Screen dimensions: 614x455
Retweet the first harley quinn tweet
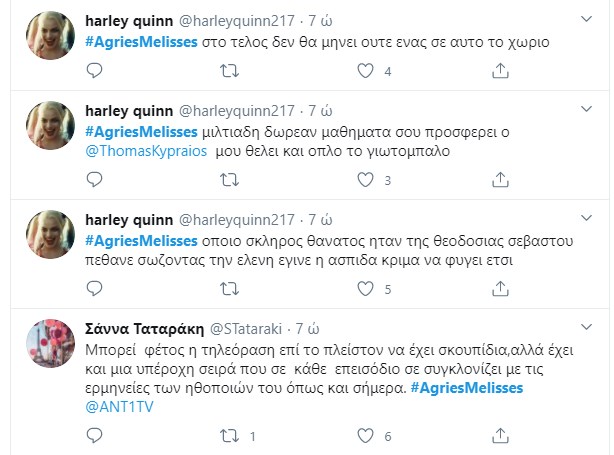coord(228,70)
